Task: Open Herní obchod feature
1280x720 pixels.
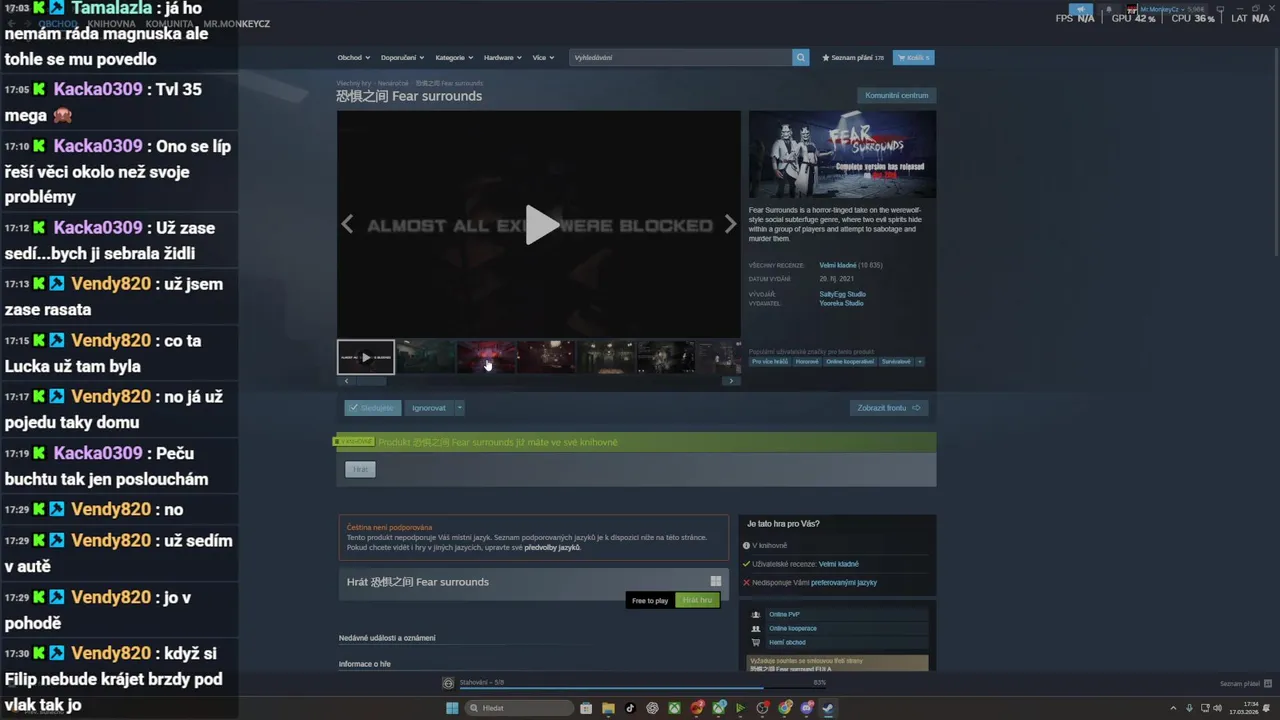Action: tap(787, 643)
